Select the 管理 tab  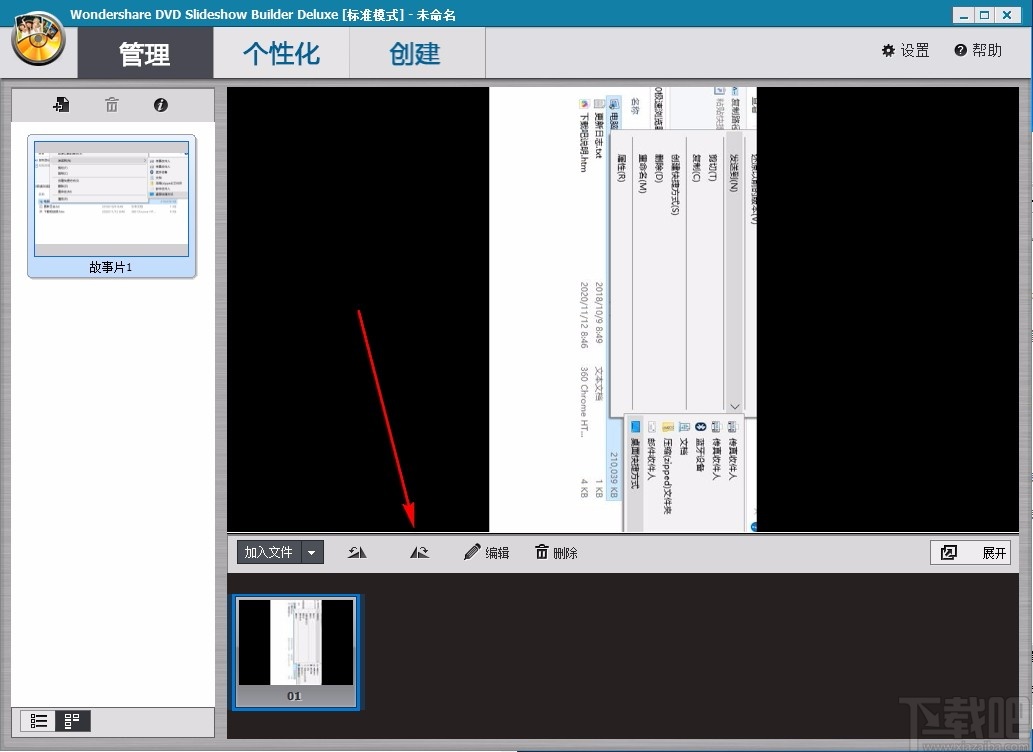tap(145, 54)
